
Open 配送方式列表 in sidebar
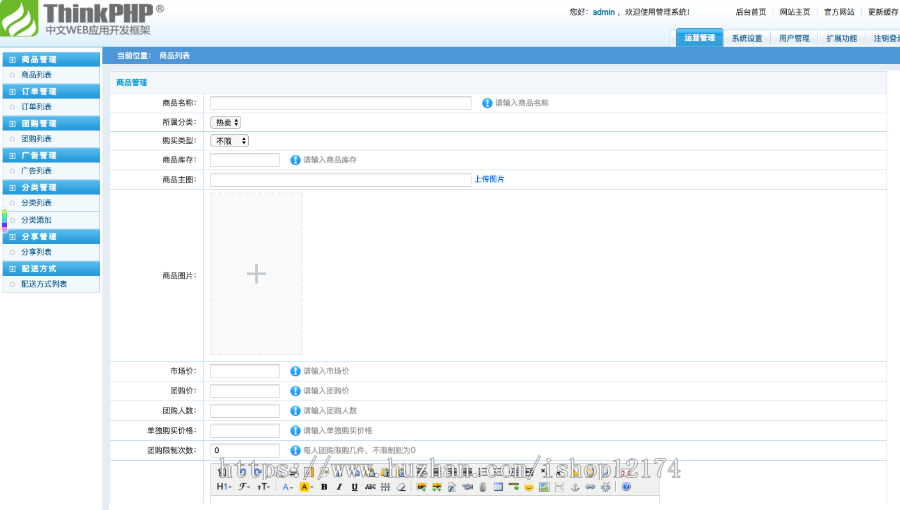(x=44, y=284)
